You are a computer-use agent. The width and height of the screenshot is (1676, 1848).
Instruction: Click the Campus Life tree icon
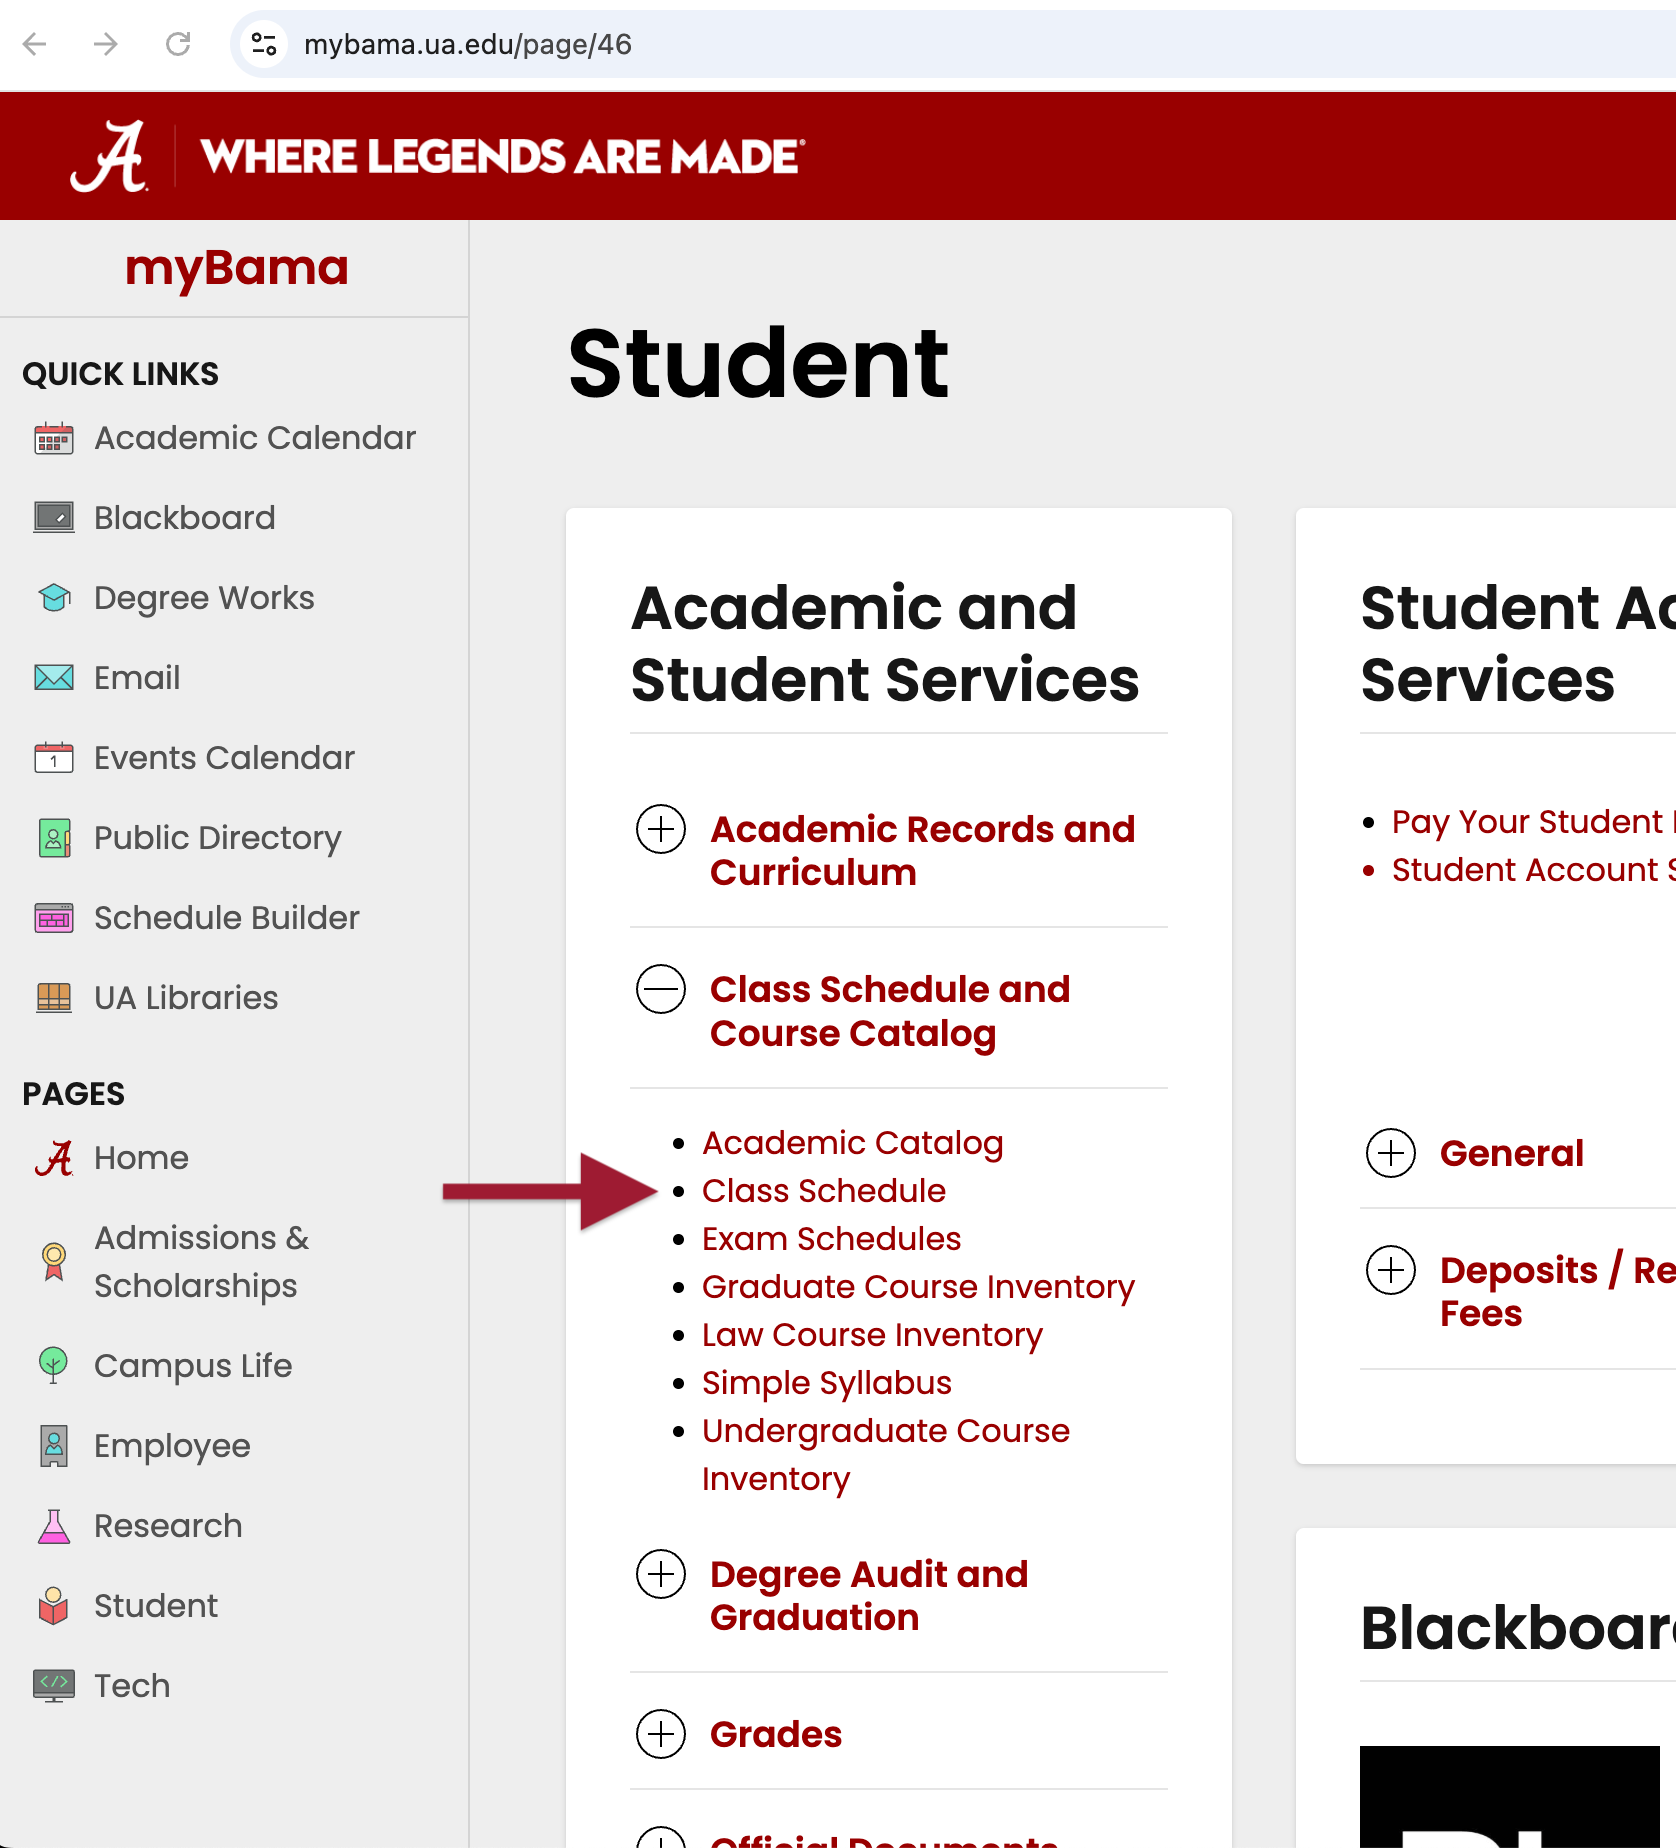(54, 1366)
